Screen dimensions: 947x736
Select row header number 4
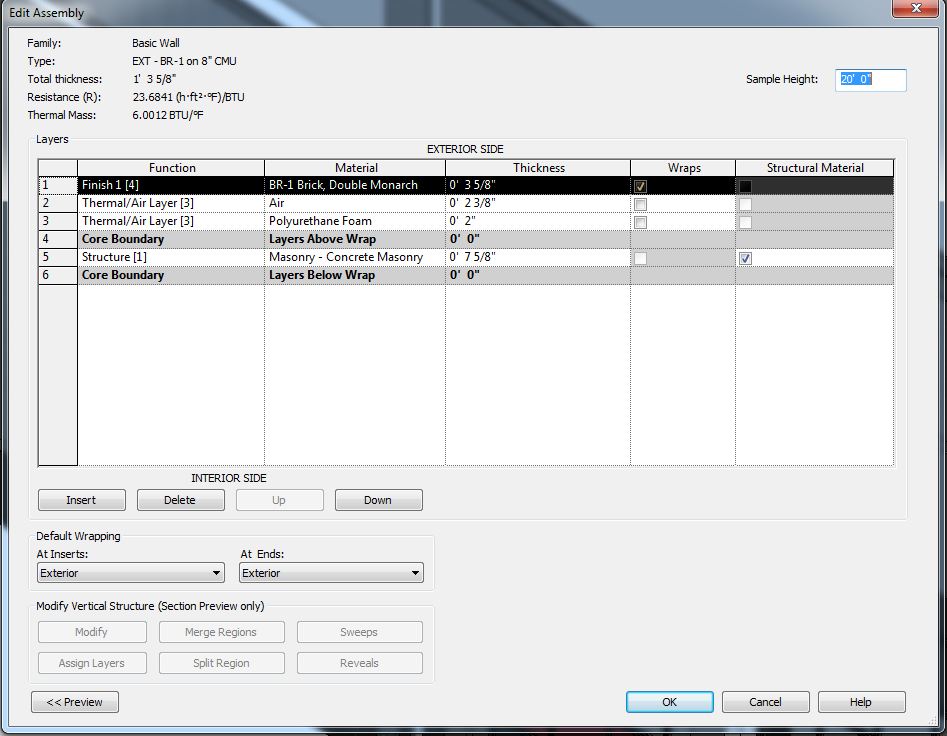click(x=57, y=239)
